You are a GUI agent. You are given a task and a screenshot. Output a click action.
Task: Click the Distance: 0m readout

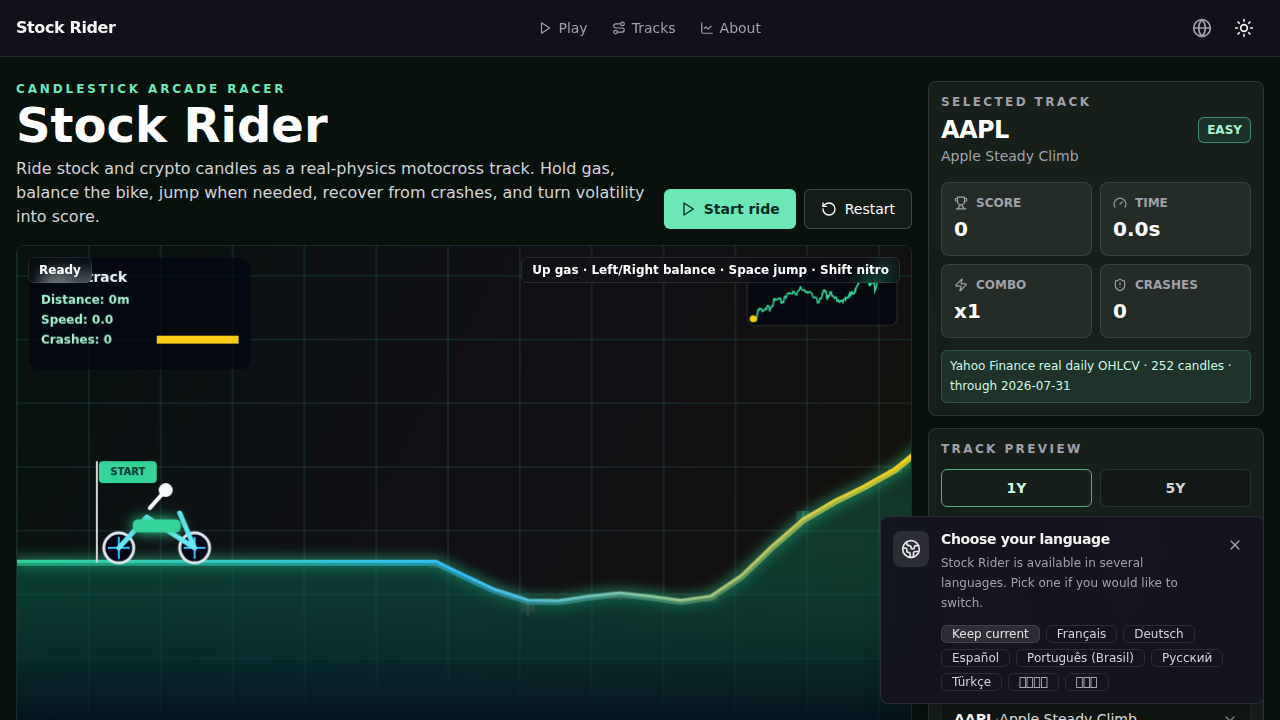tap(85, 300)
